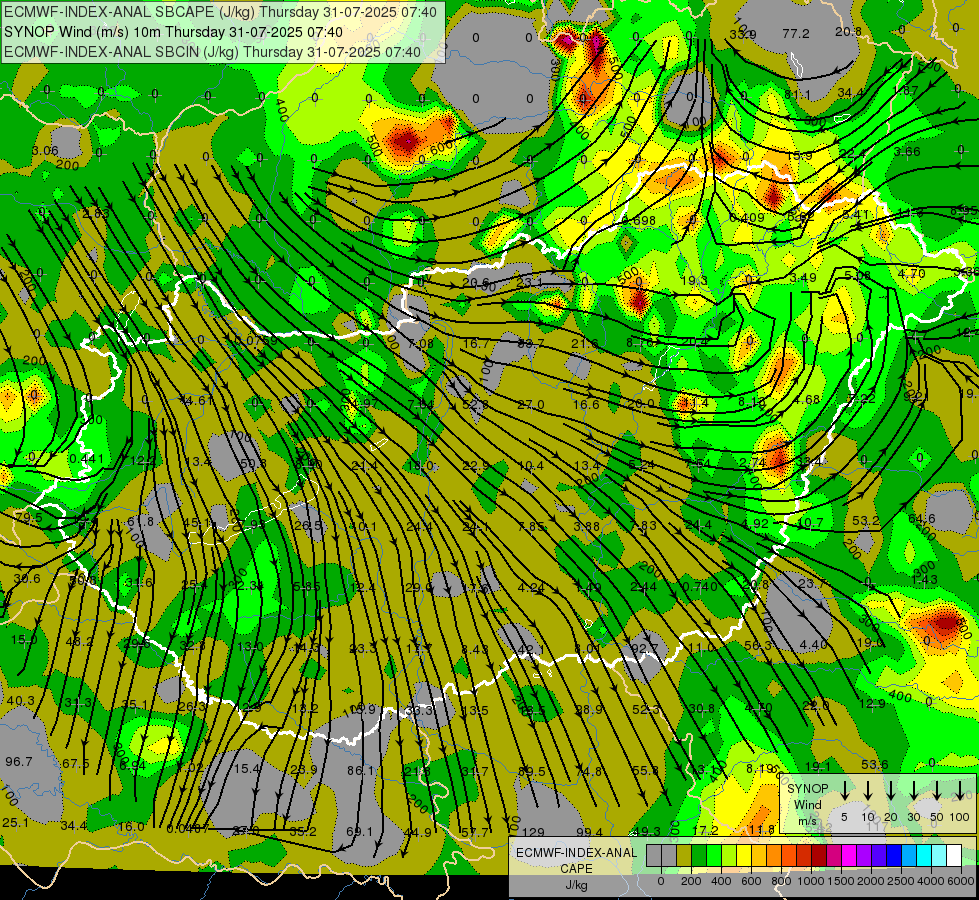979x900 pixels.
Task: Click the map value '92.7'
Action: tap(645, 649)
